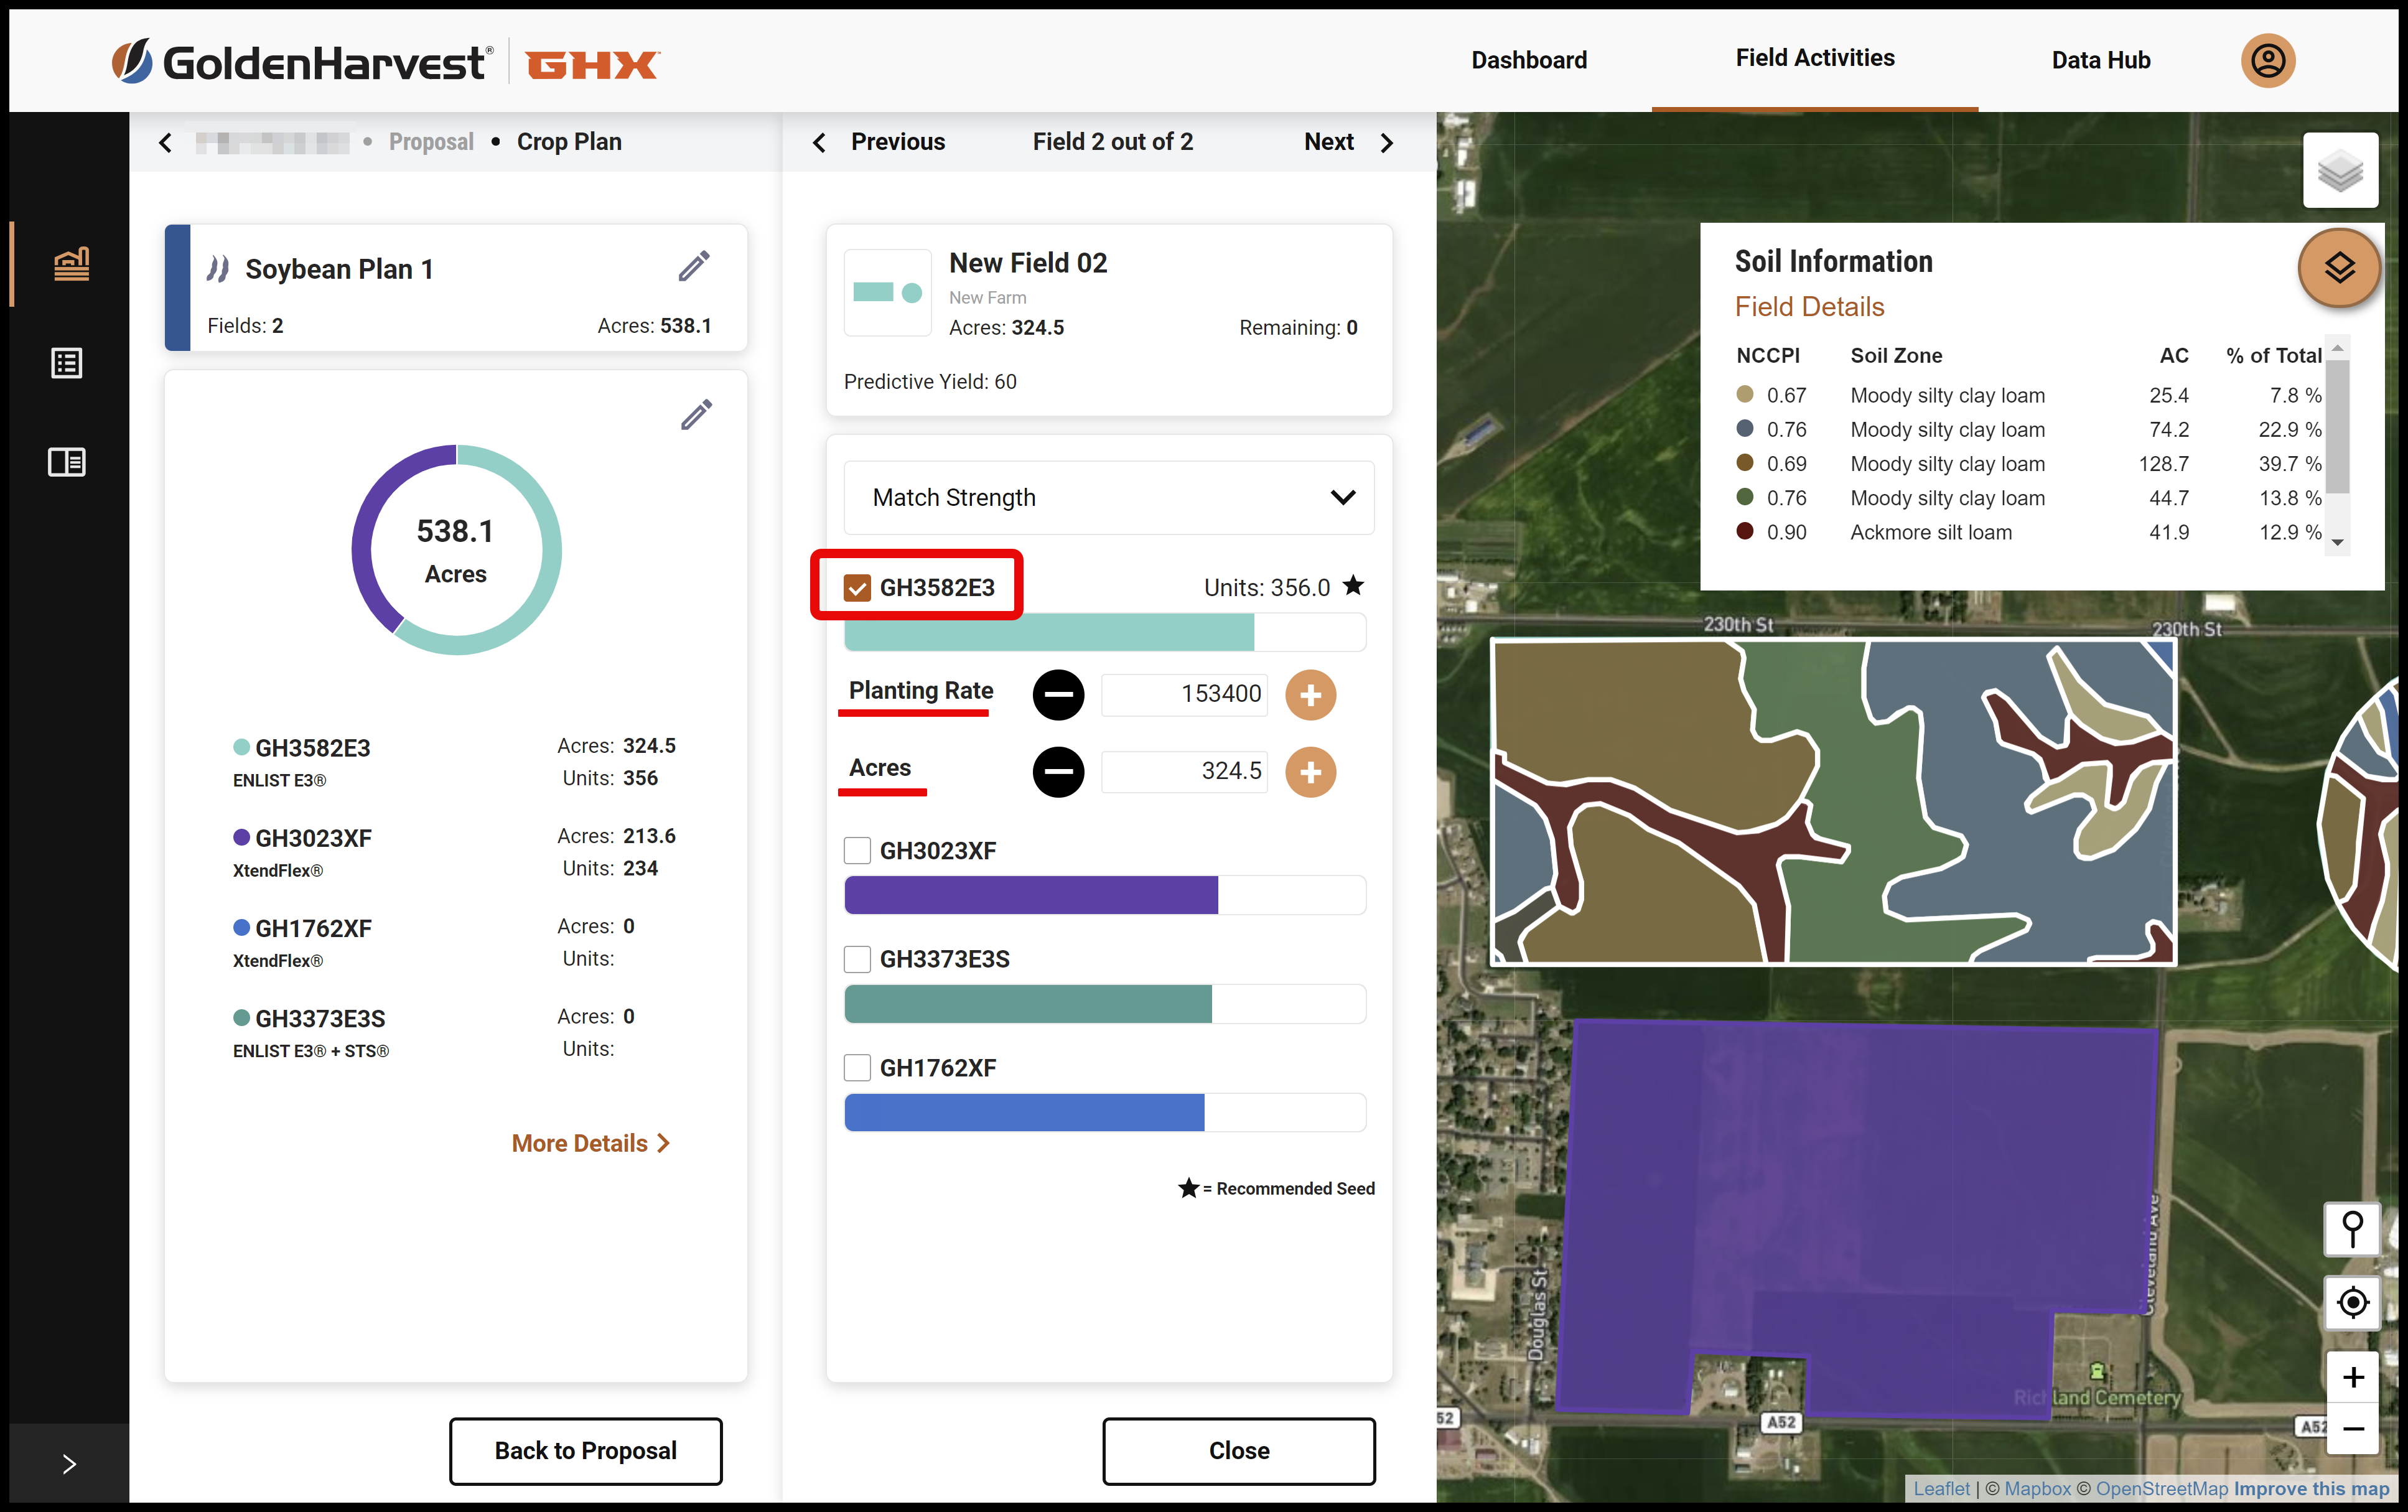
Task: Decrease the acres with minus button
Action: point(1058,772)
